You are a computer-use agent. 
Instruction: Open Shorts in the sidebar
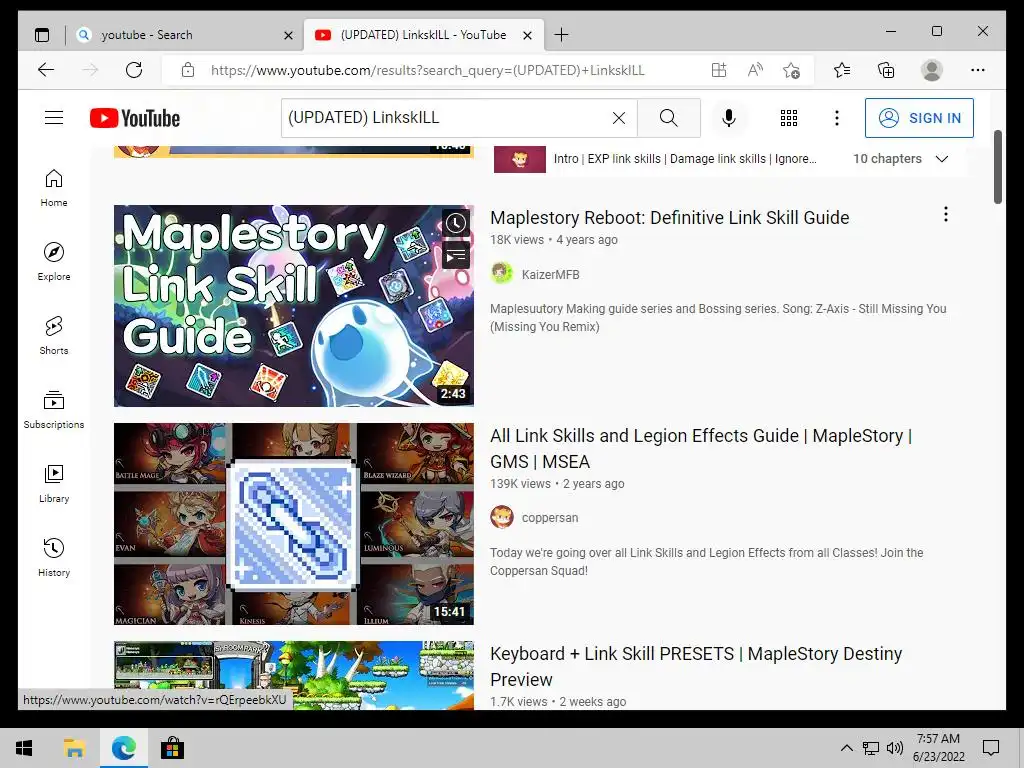[54, 336]
